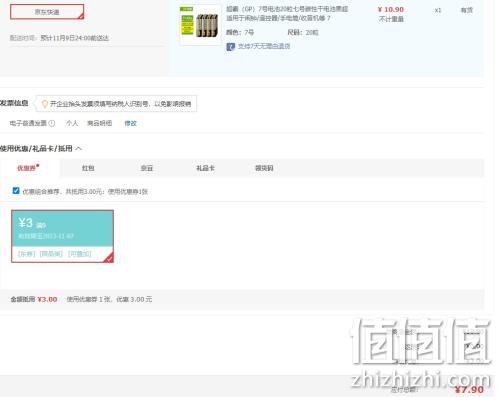
Task: Uncheck the 优惠组合推荐 checkbox
Action: (x=16, y=191)
